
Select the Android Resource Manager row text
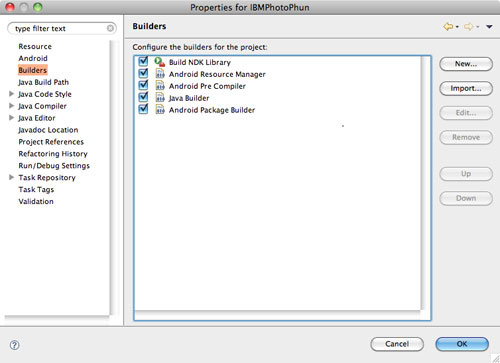click(217, 74)
